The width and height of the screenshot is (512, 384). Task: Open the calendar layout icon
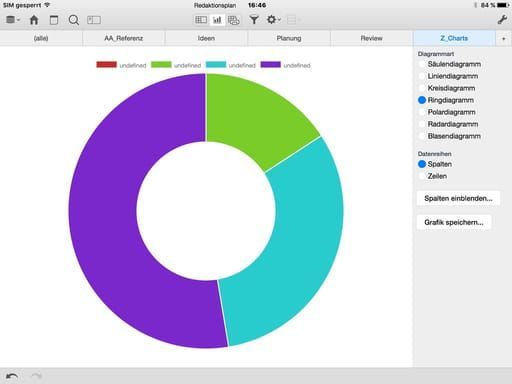54,20
